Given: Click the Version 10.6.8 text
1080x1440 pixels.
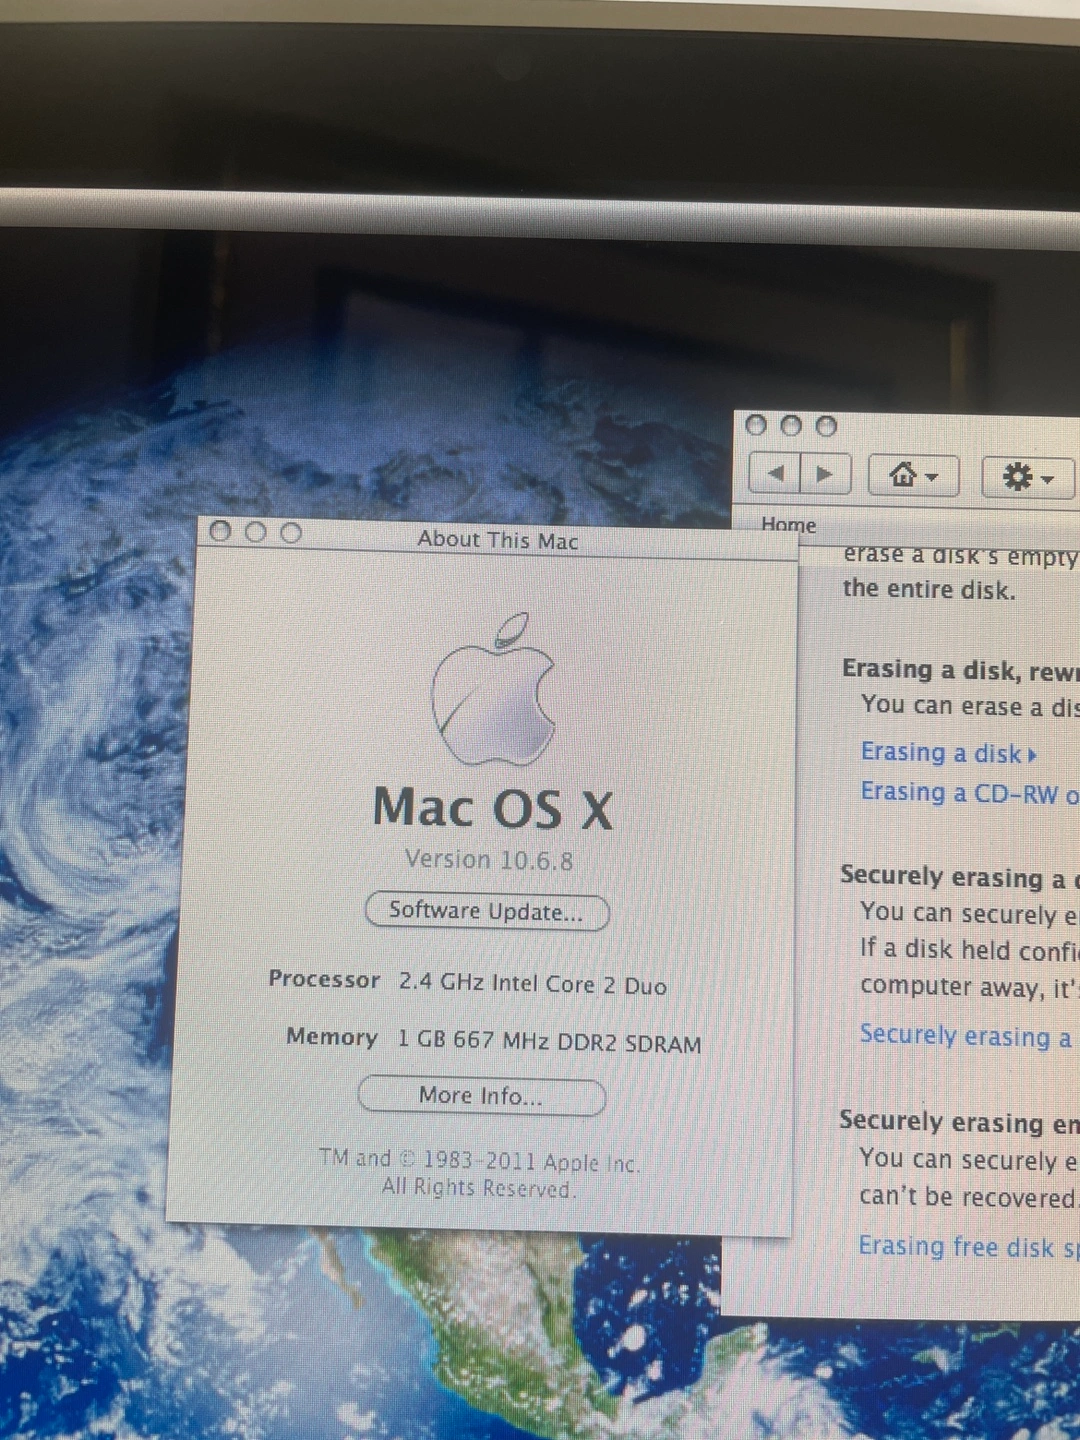Looking at the screenshot, I should (x=488, y=860).
